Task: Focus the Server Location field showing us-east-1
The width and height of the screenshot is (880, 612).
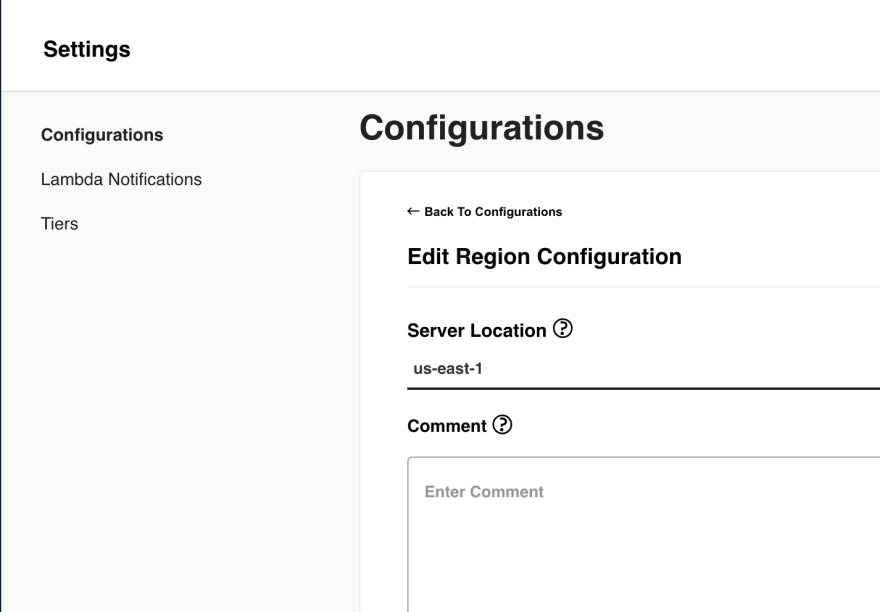Action: click(x=643, y=369)
